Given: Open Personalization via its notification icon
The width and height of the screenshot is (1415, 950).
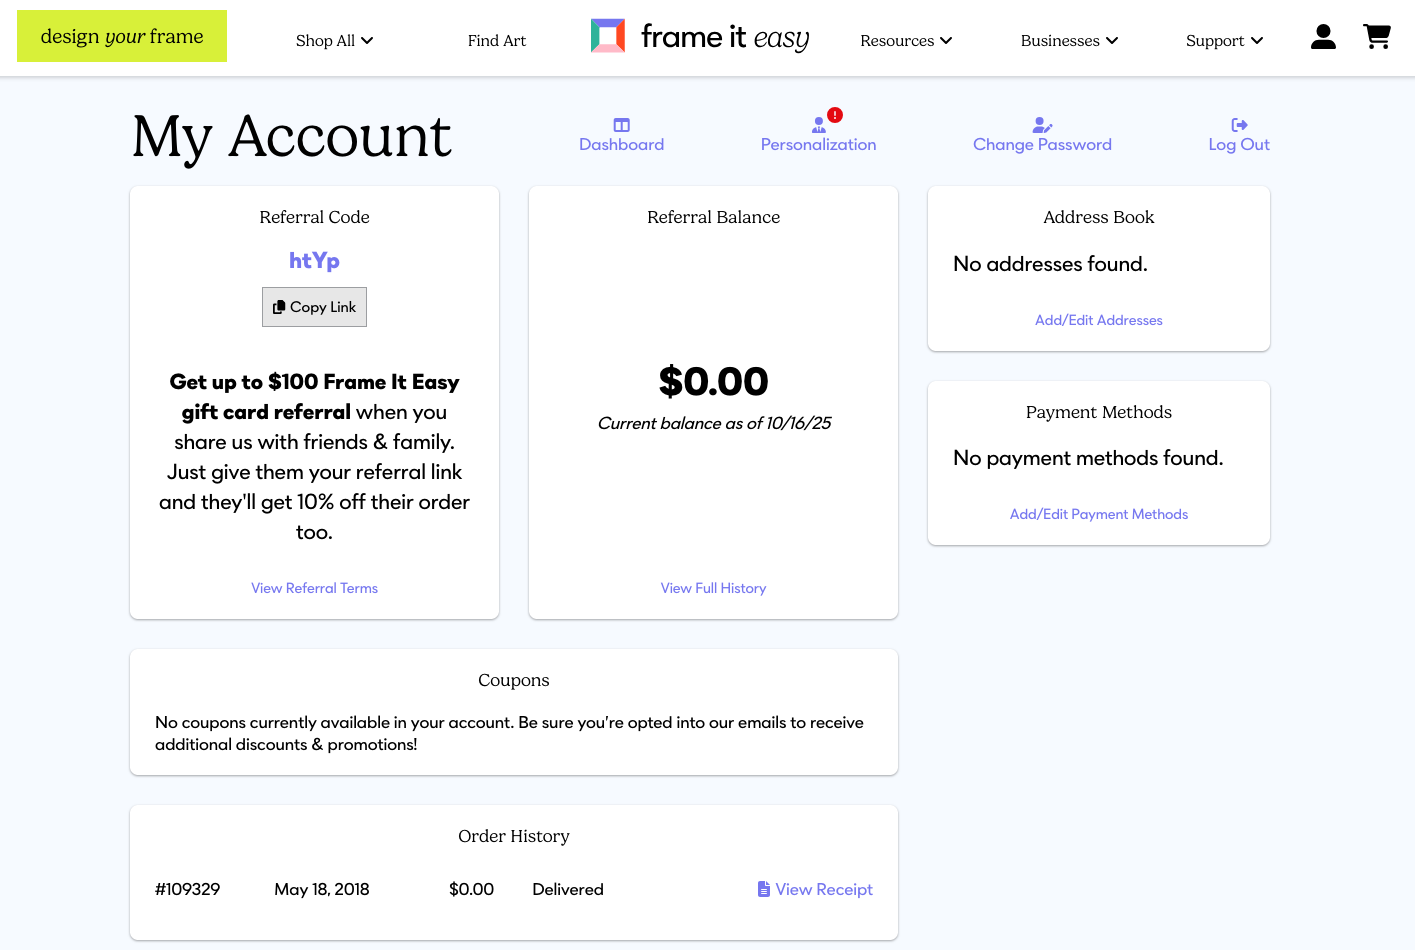Looking at the screenshot, I should [818, 124].
